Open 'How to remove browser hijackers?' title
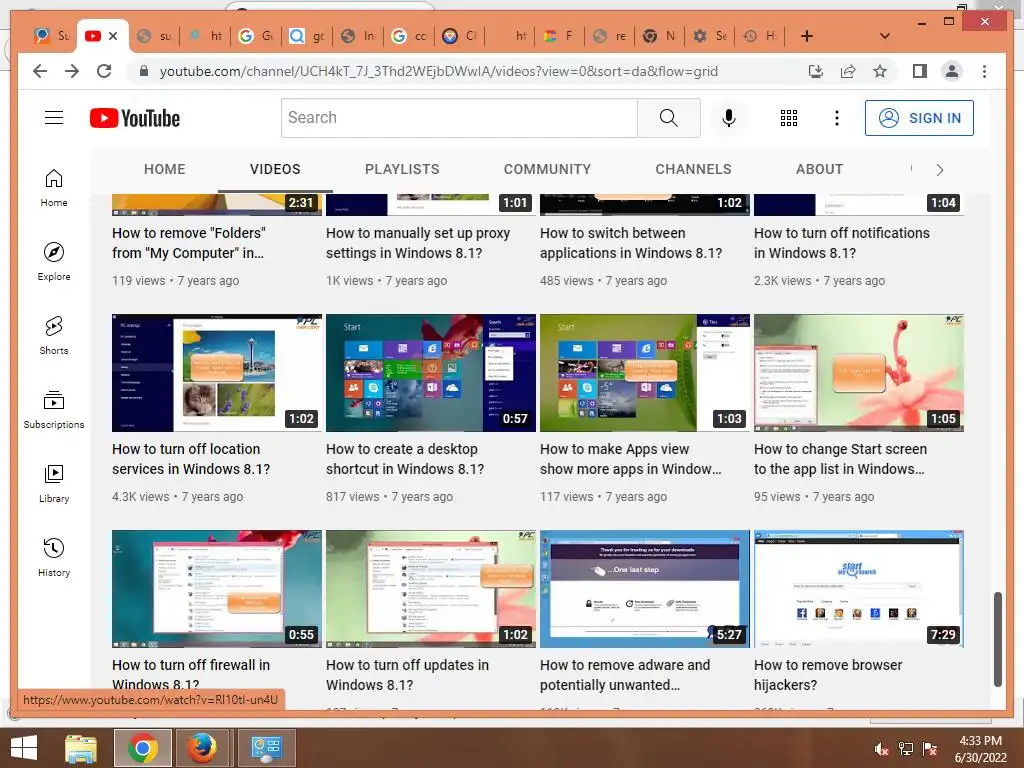Screen dimensions: 1024x768 [x=828, y=675]
